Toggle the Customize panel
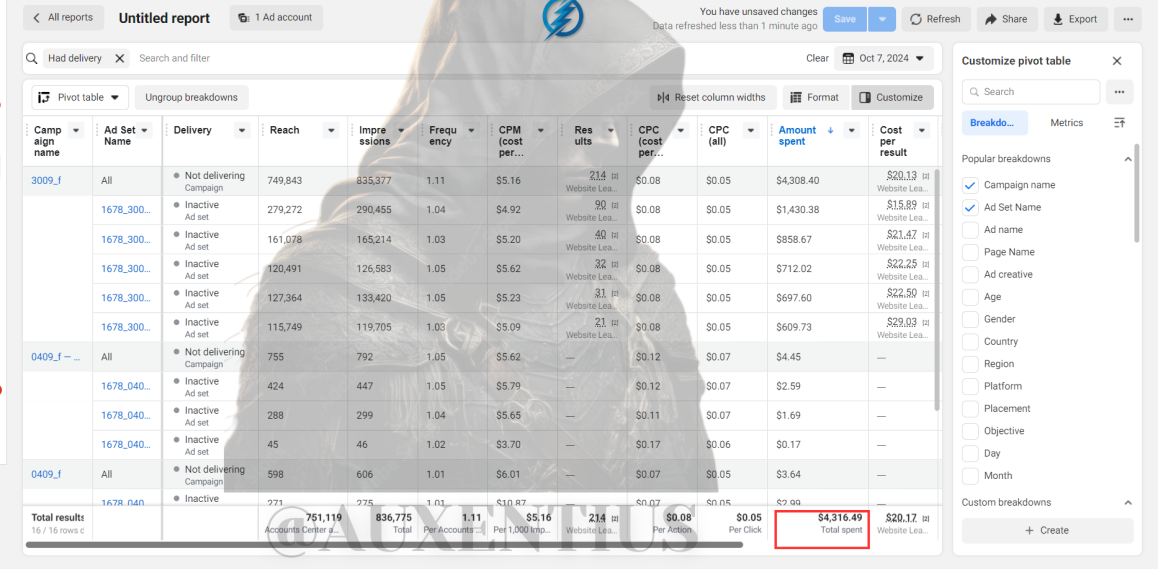The image size is (1158, 569). pyautogui.click(x=892, y=98)
